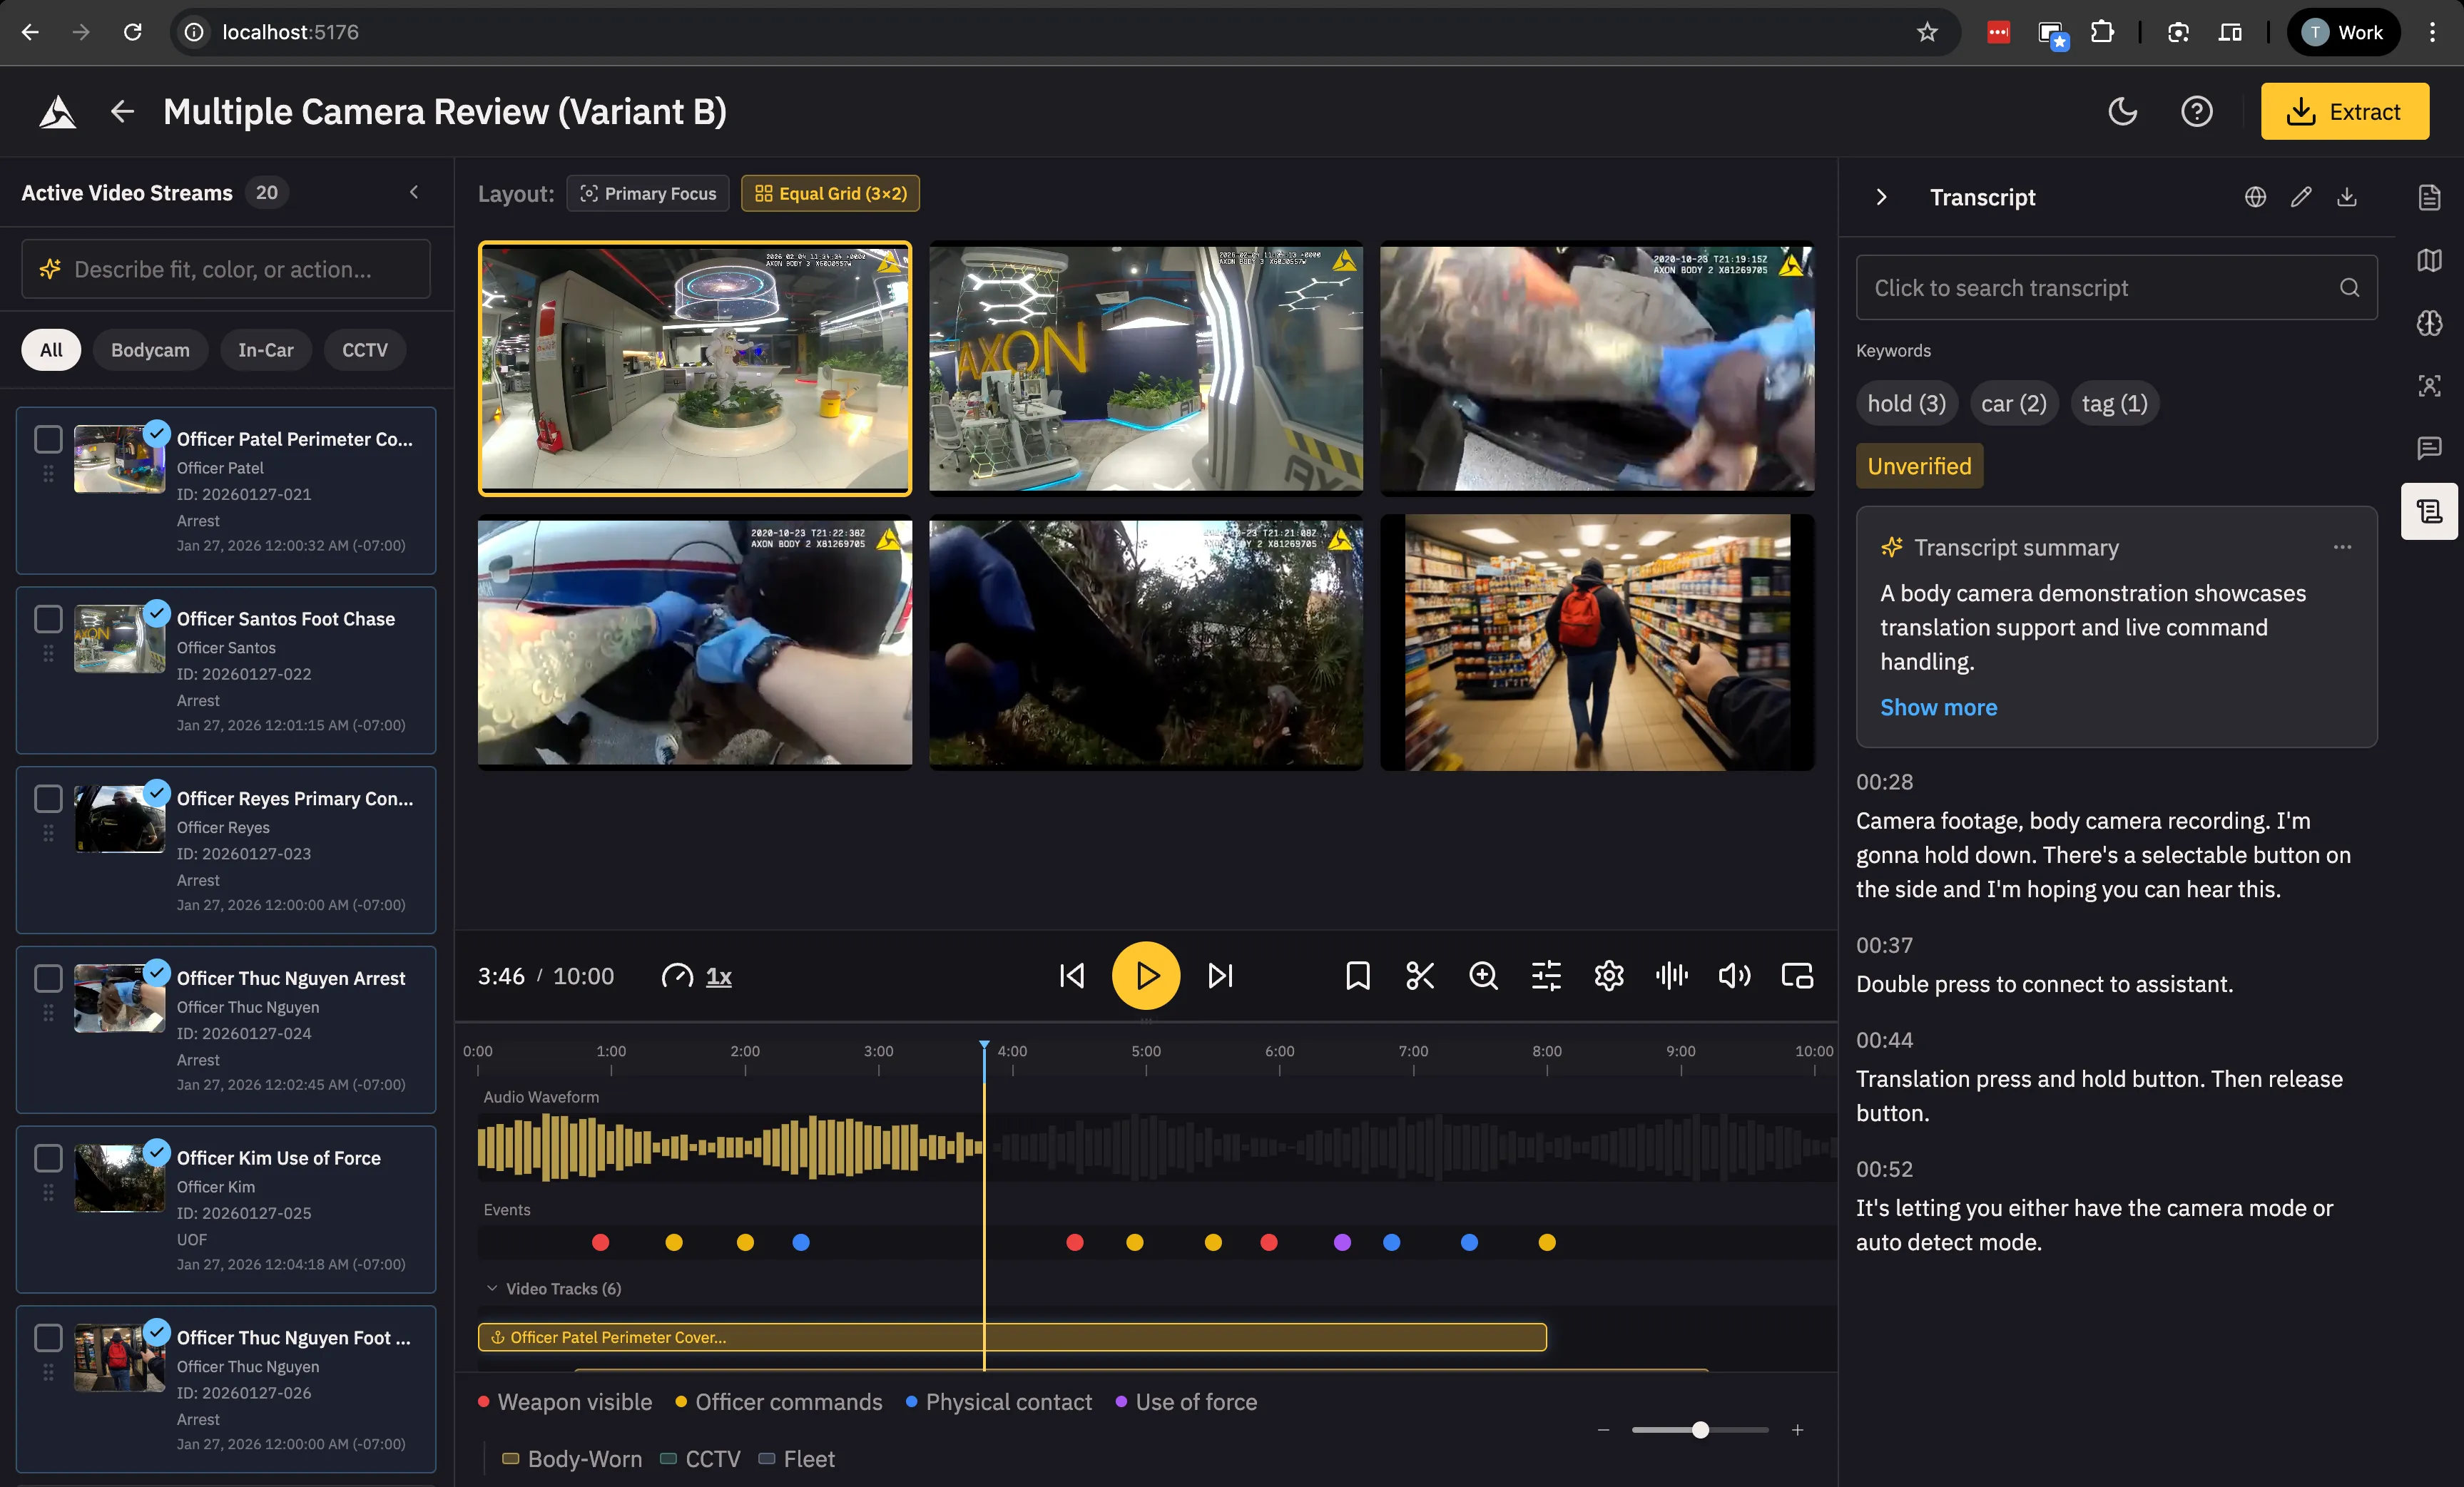The image size is (2464, 1487).
Task: Click the edit transcript pencil icon
Action: [2301, 197]
